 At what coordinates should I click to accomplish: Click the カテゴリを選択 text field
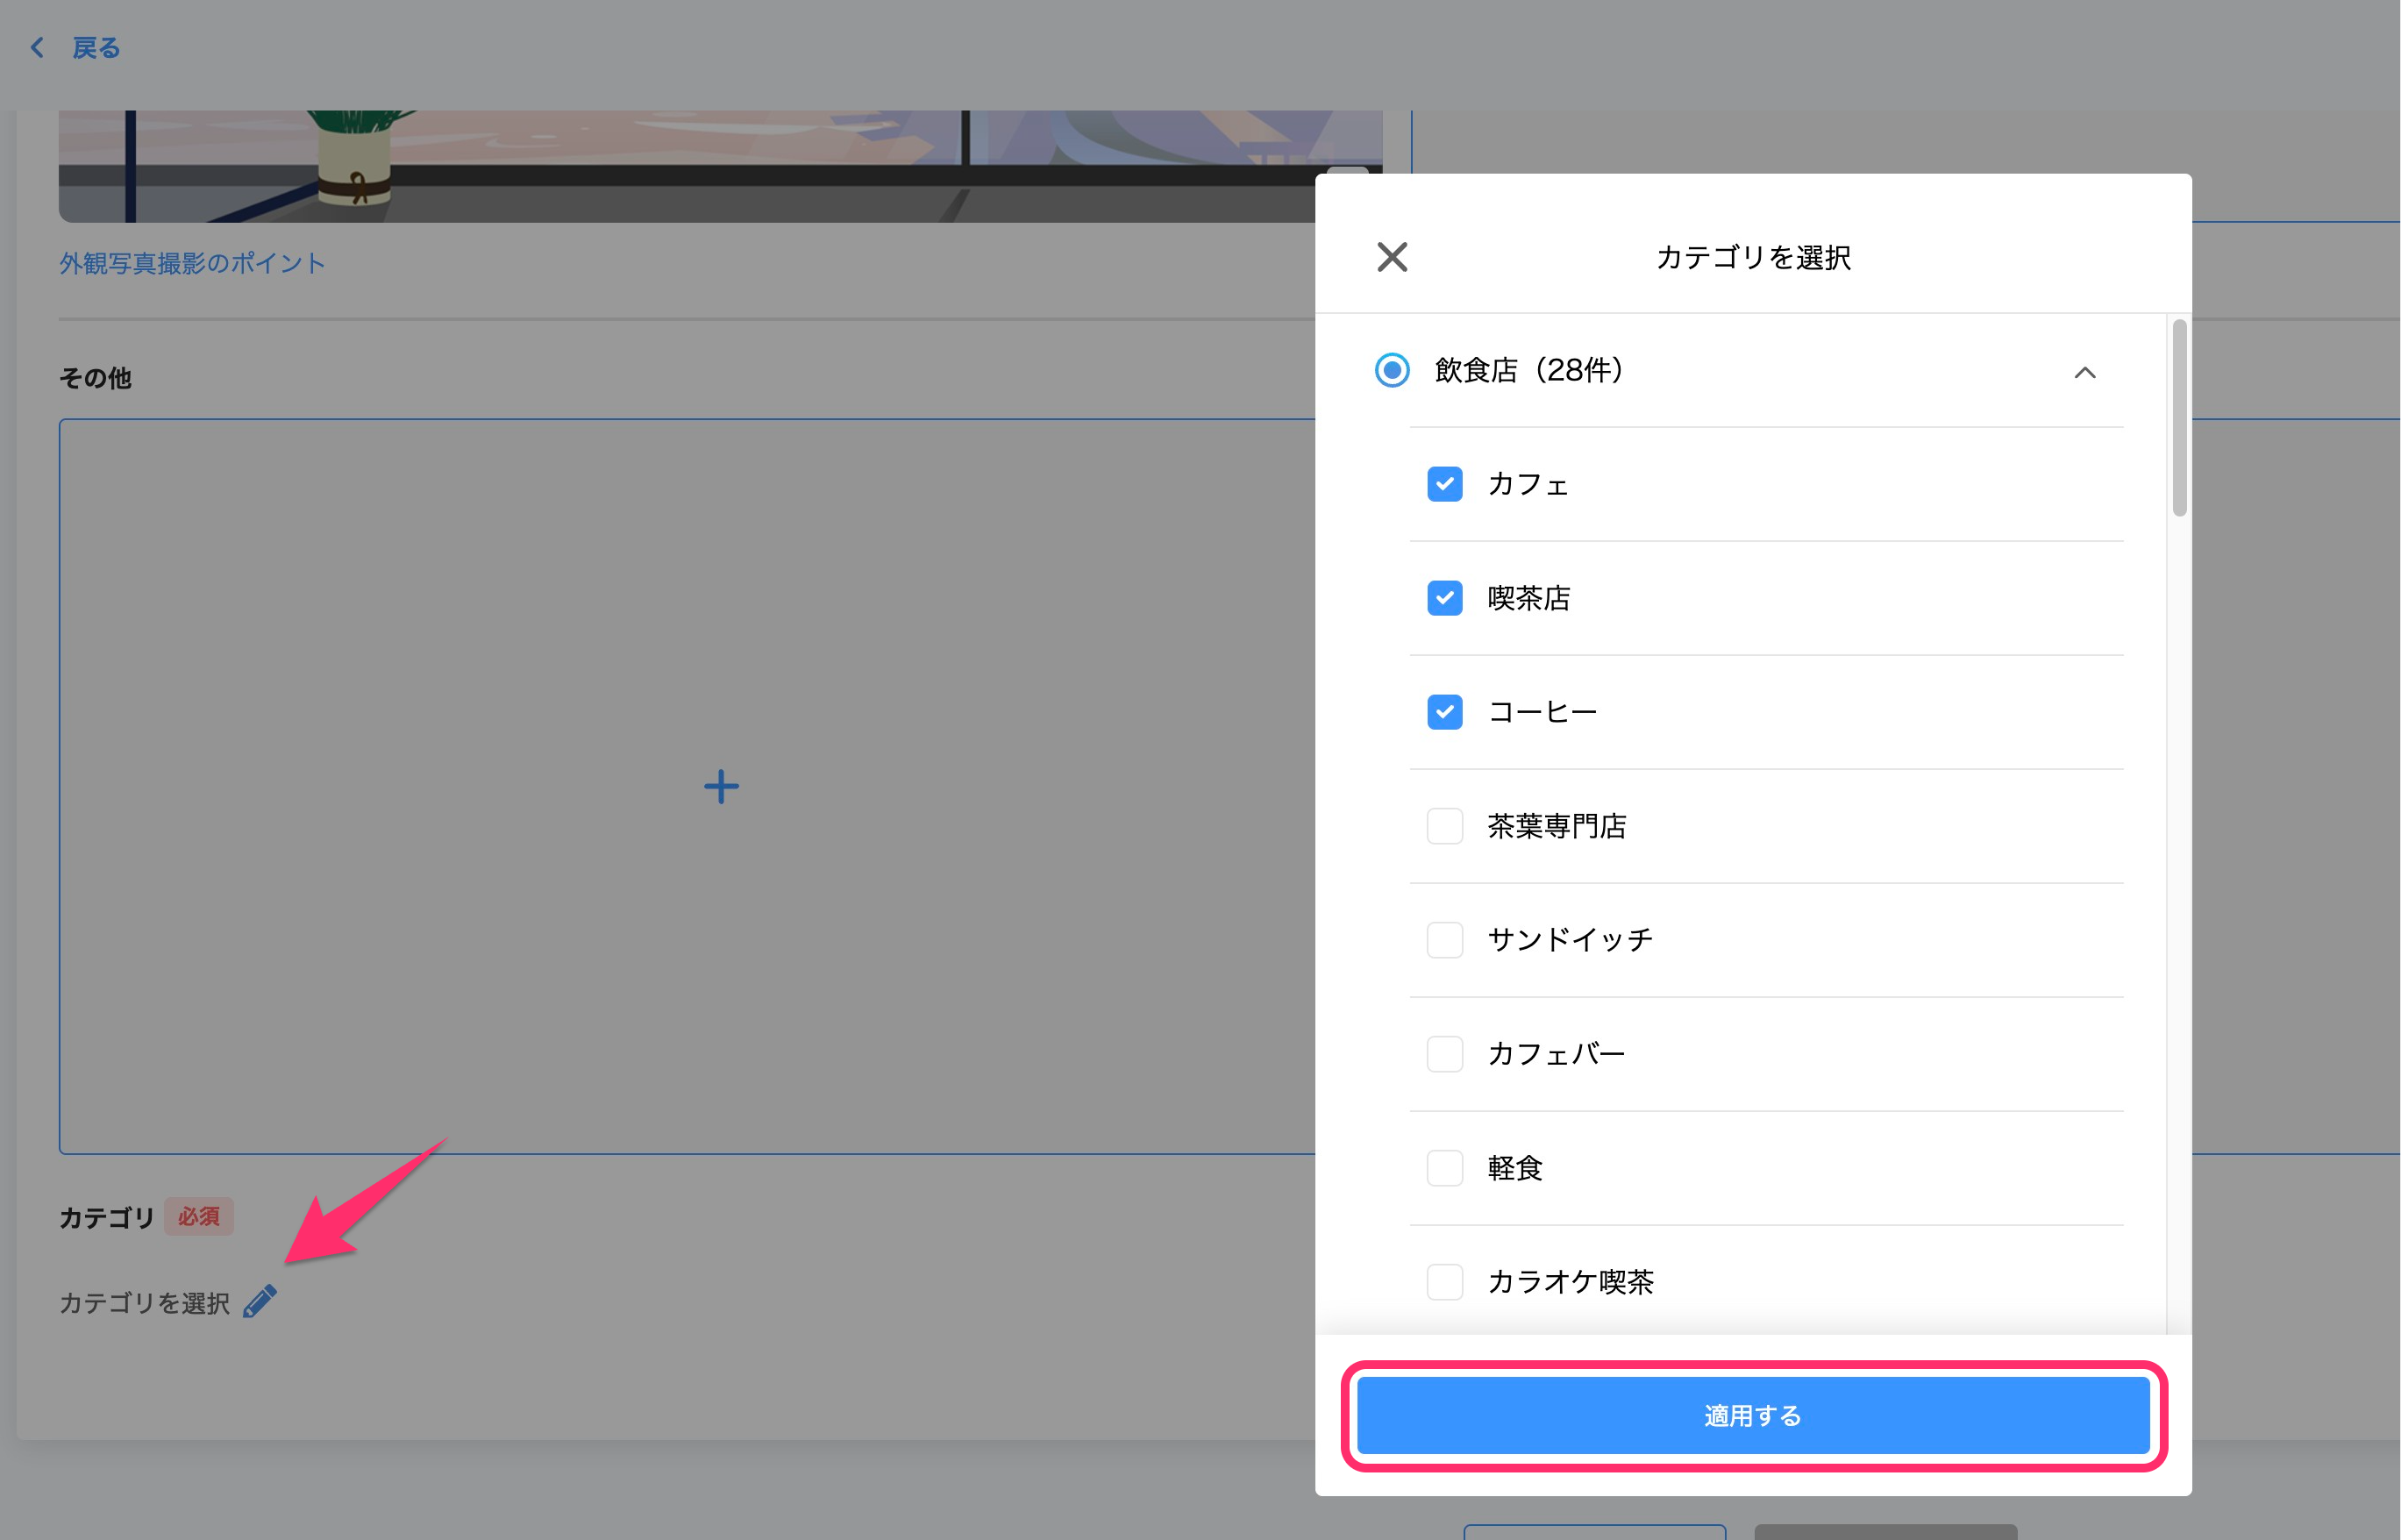pos(144,1302)
